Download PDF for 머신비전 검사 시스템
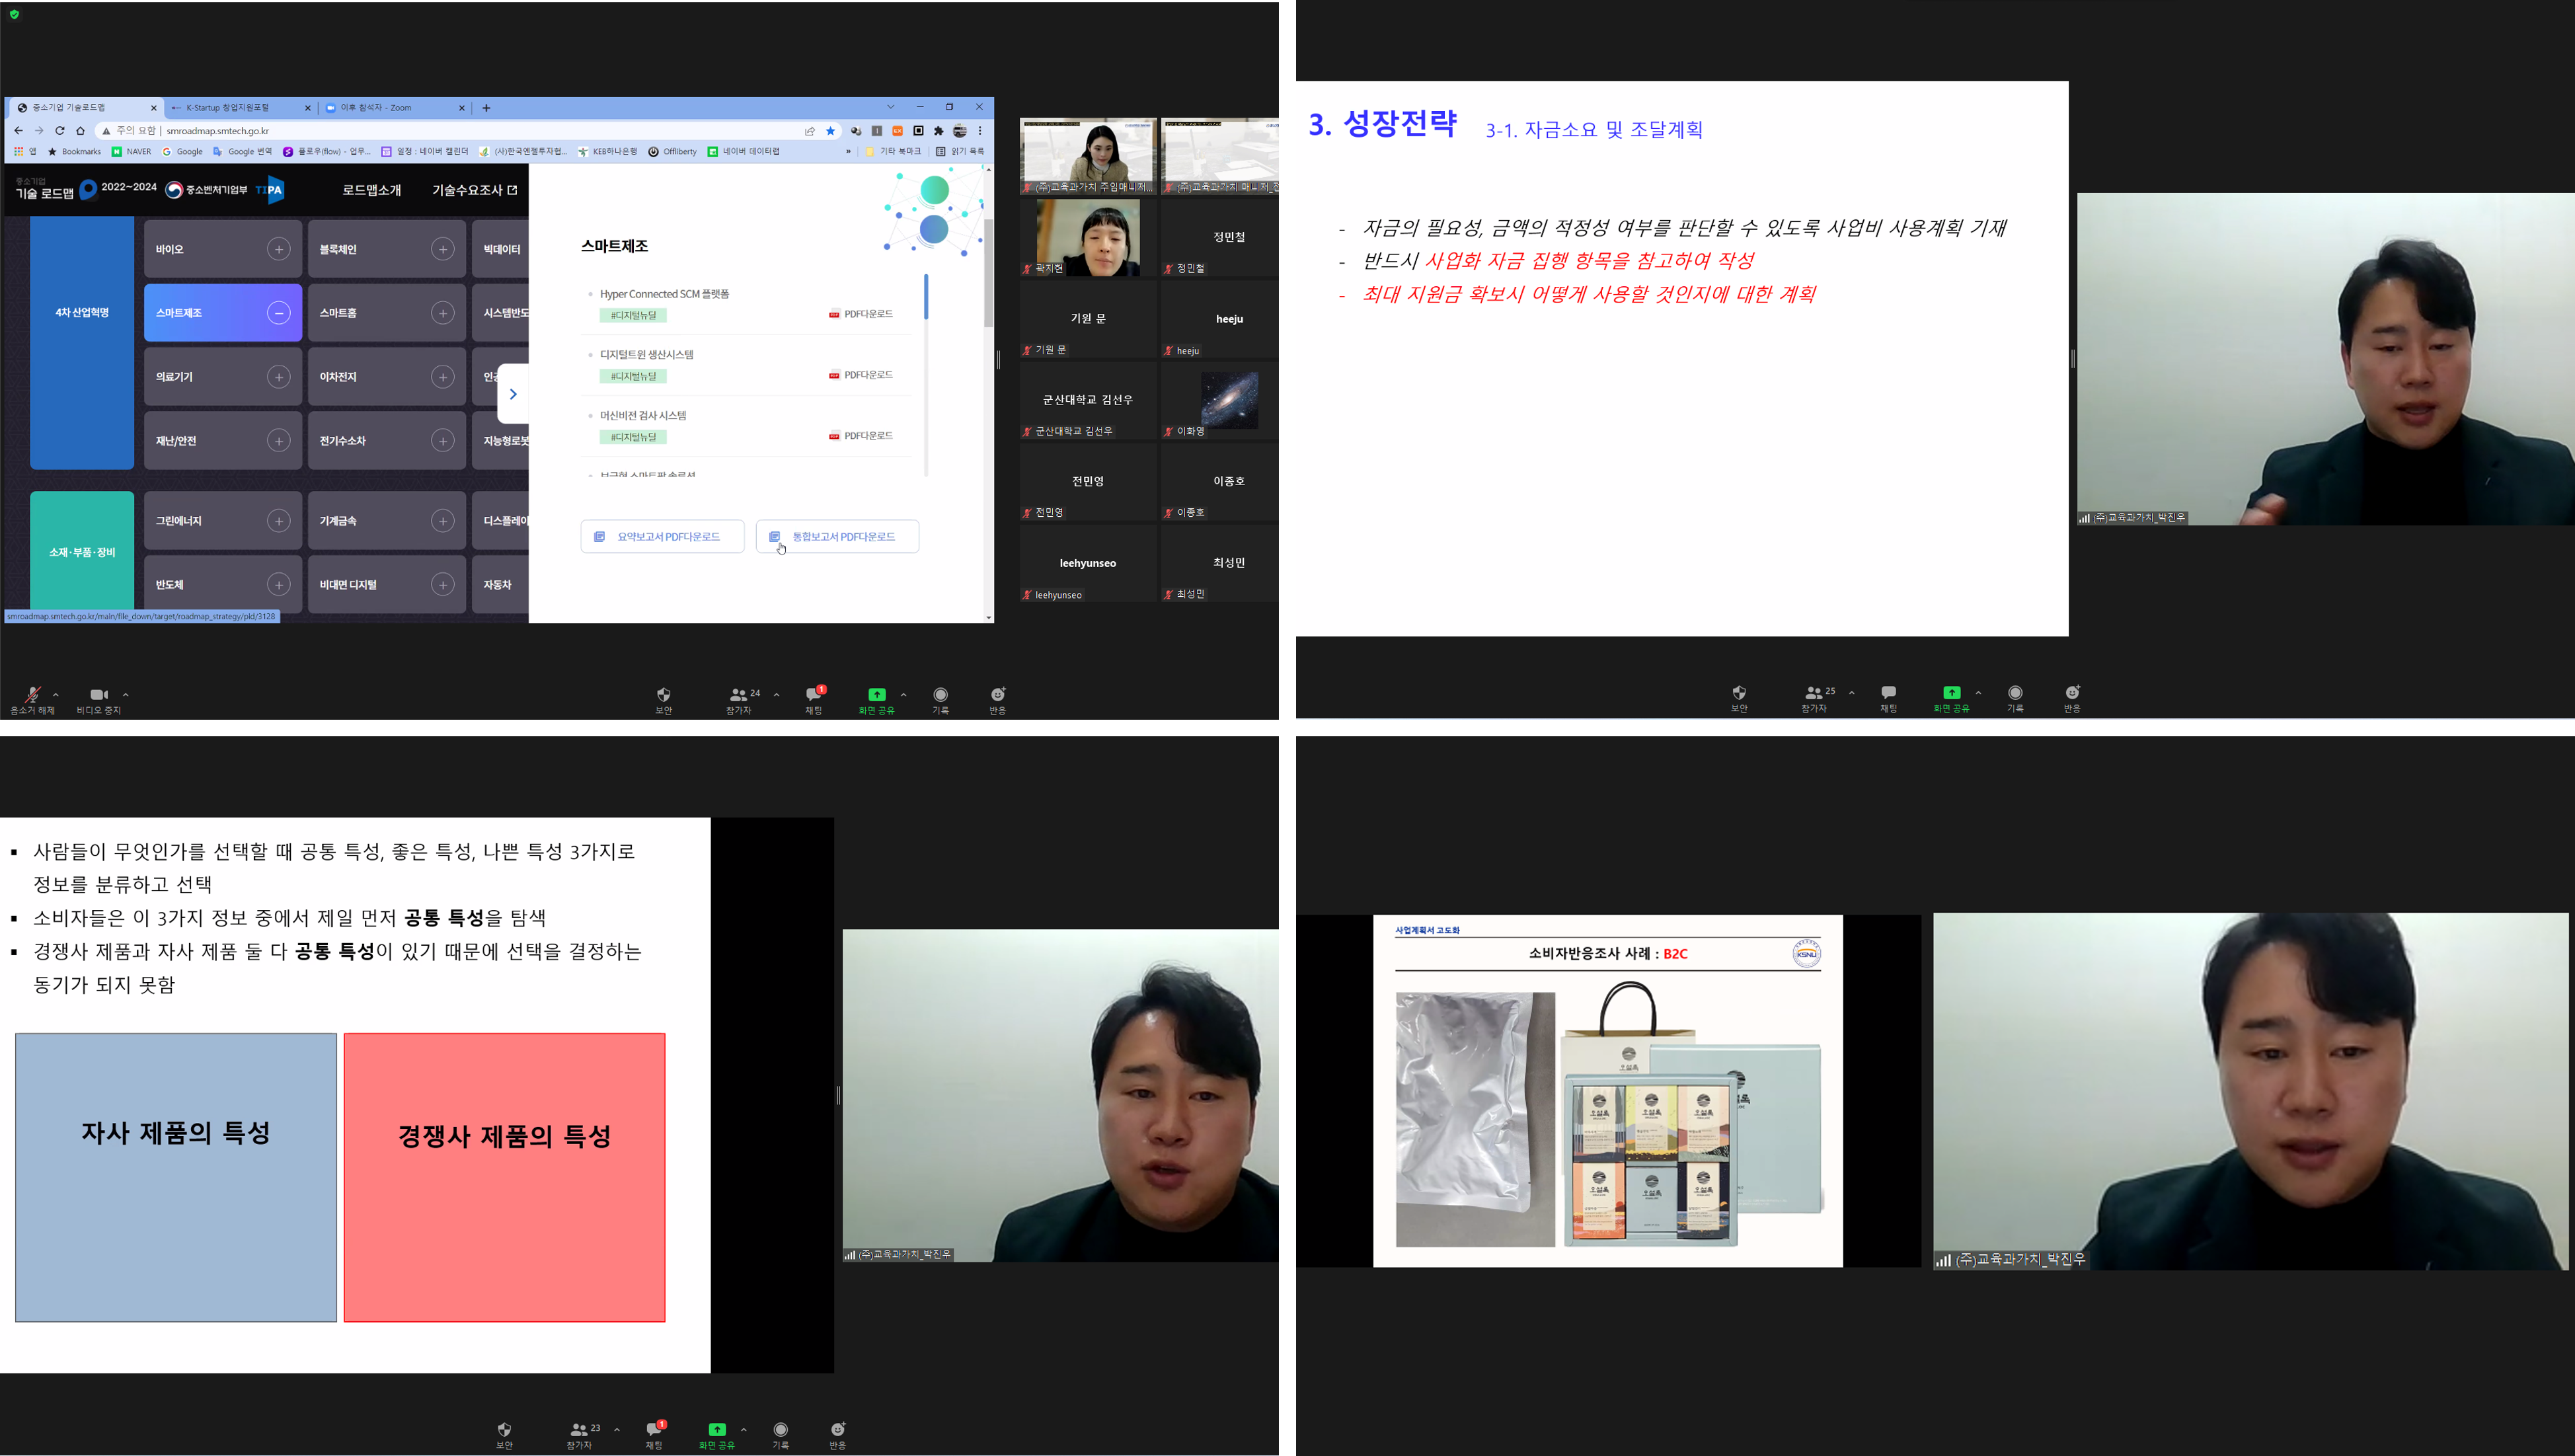 click(x=861, y=436)
